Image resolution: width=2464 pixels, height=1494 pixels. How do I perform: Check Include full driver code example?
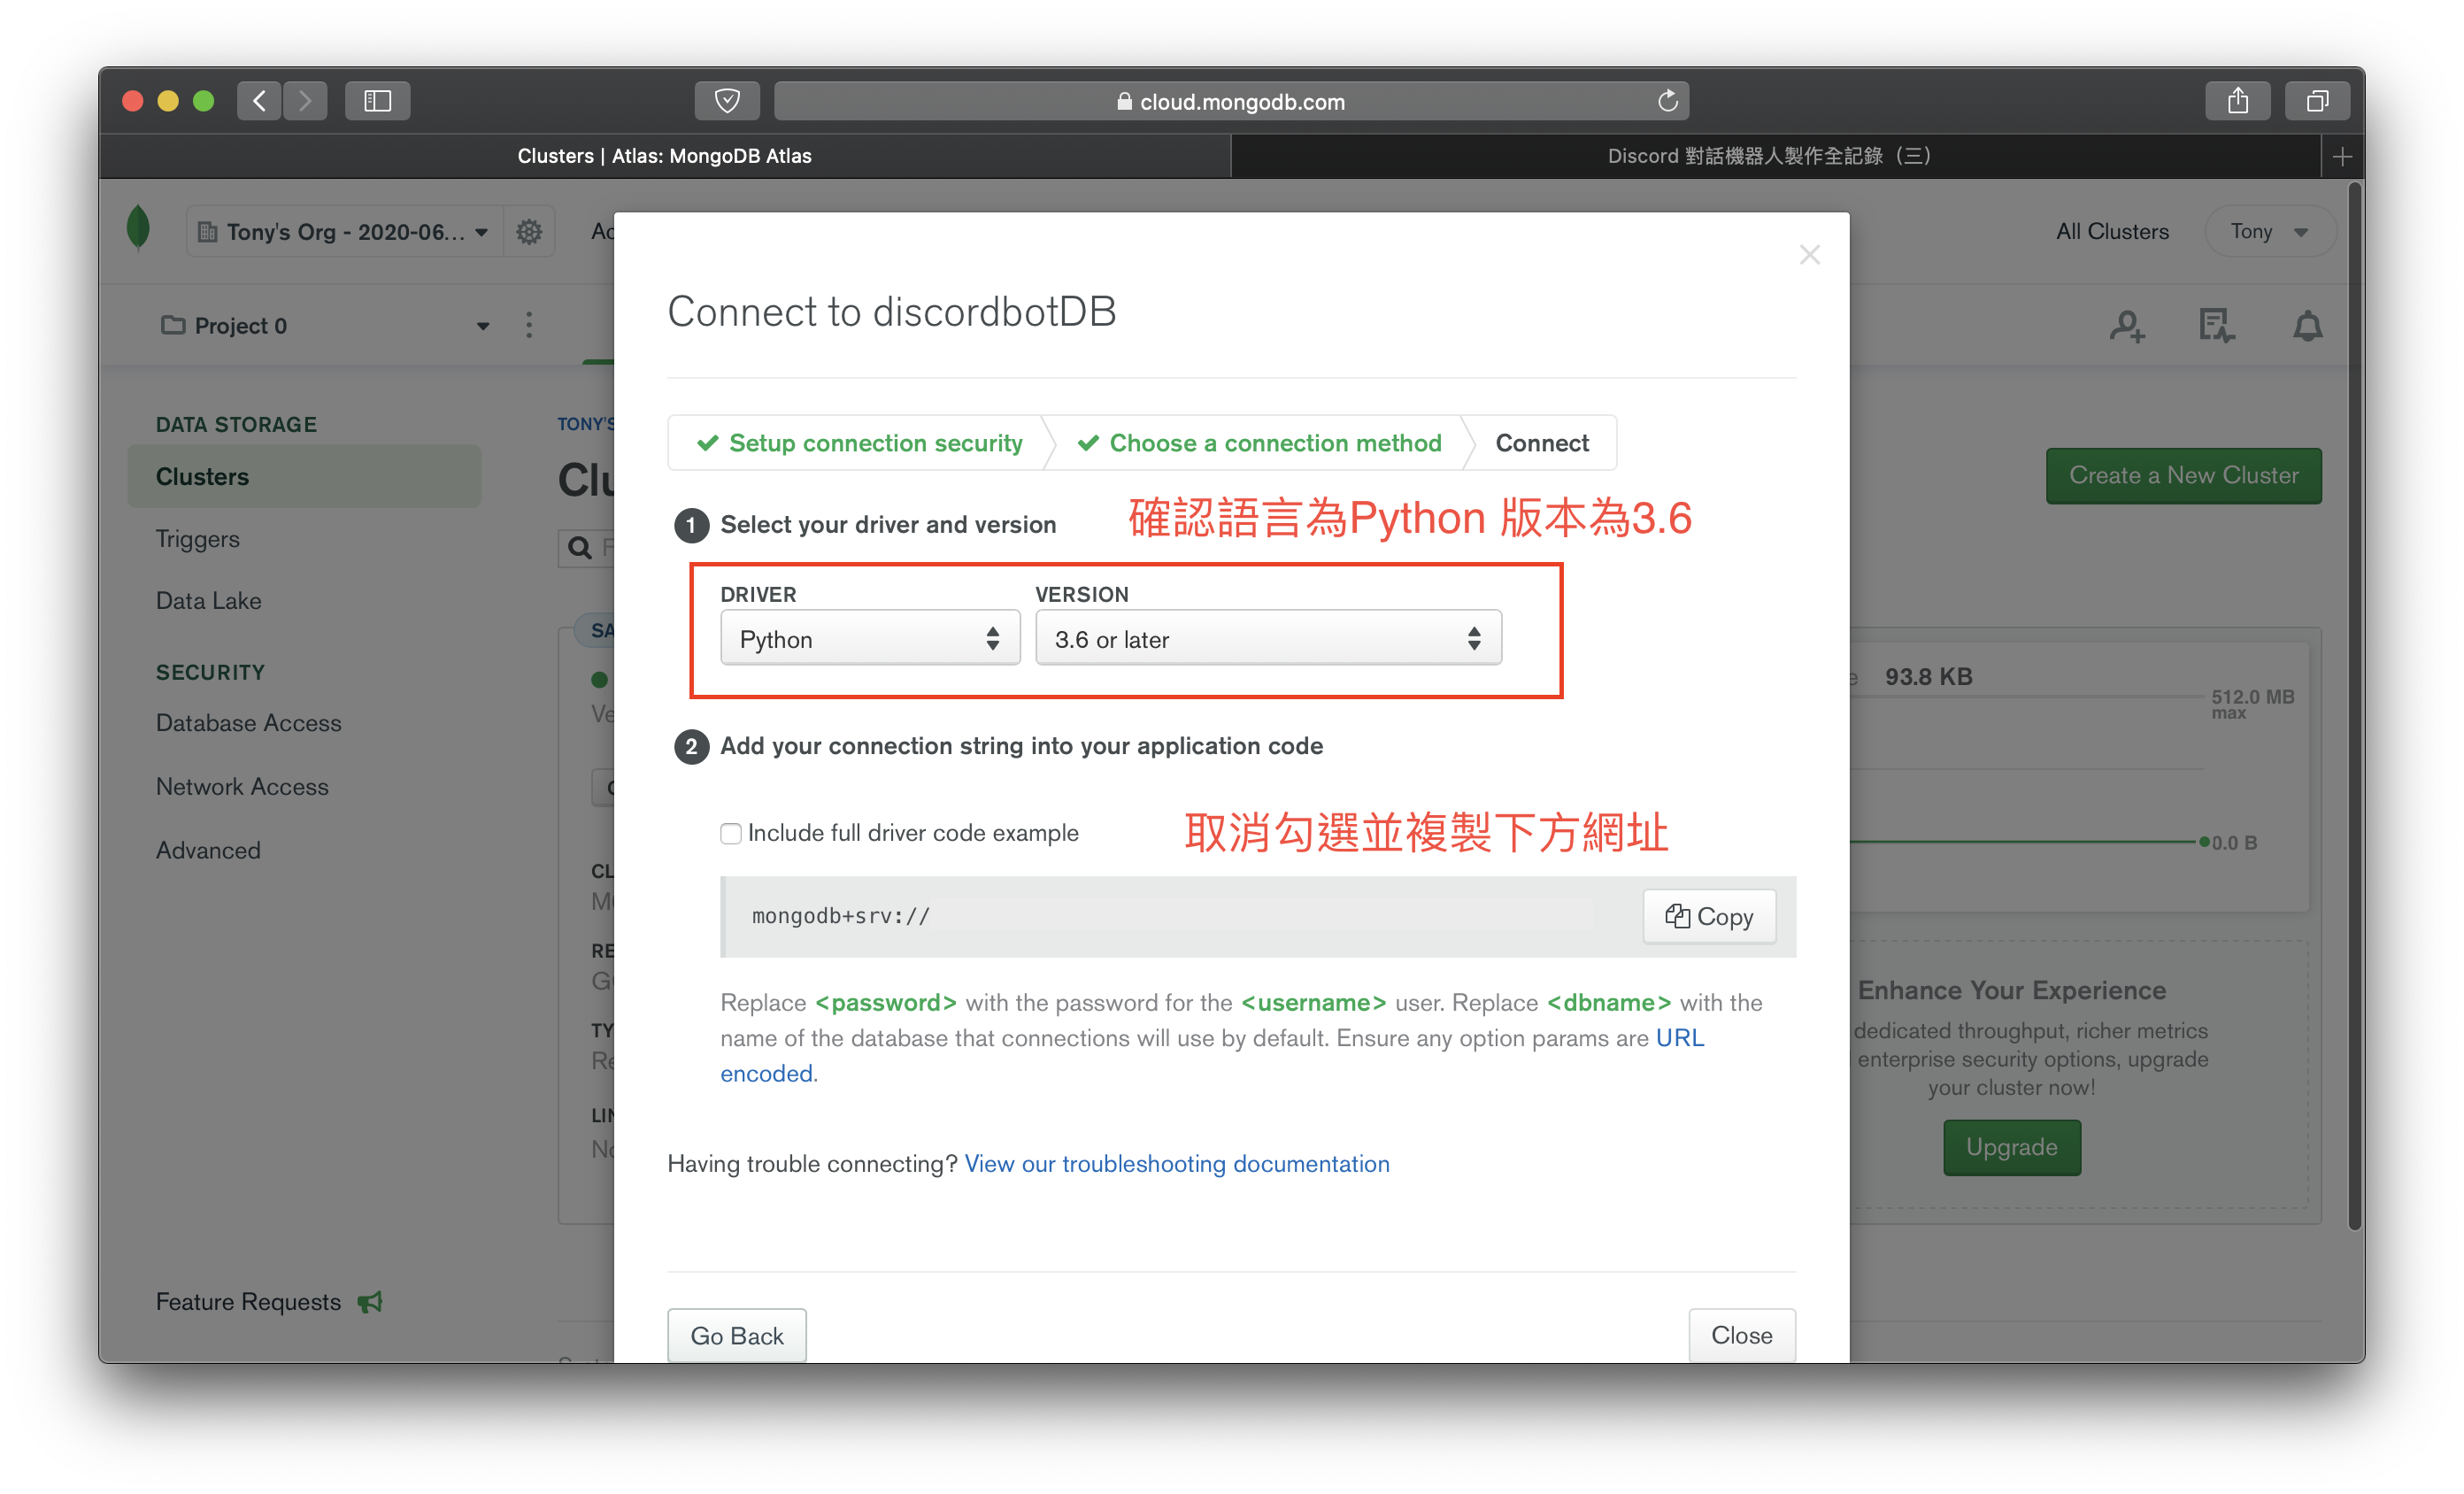(731, 833)
